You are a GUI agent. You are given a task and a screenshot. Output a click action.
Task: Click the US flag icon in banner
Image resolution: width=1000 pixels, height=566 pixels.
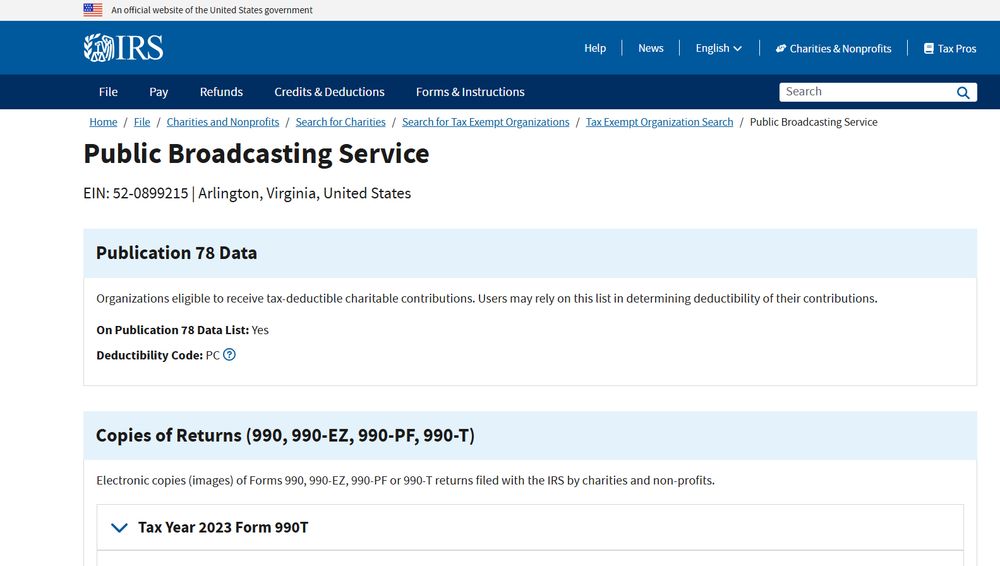(92, 10)
